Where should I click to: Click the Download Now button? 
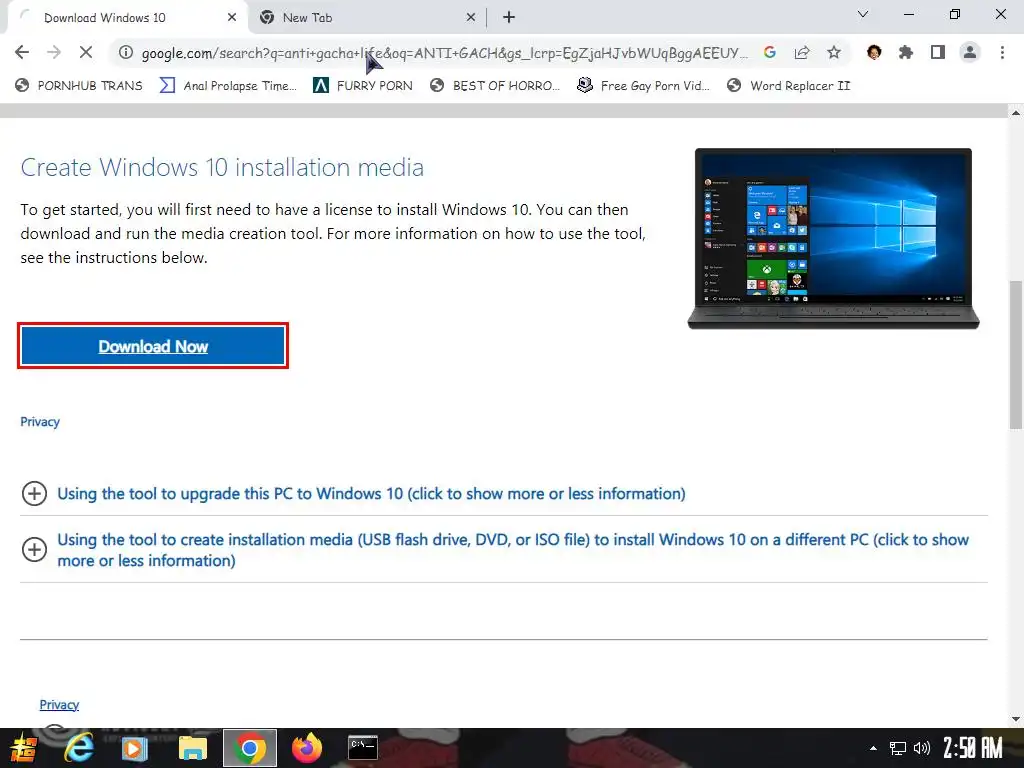click(x=153, y=345)
